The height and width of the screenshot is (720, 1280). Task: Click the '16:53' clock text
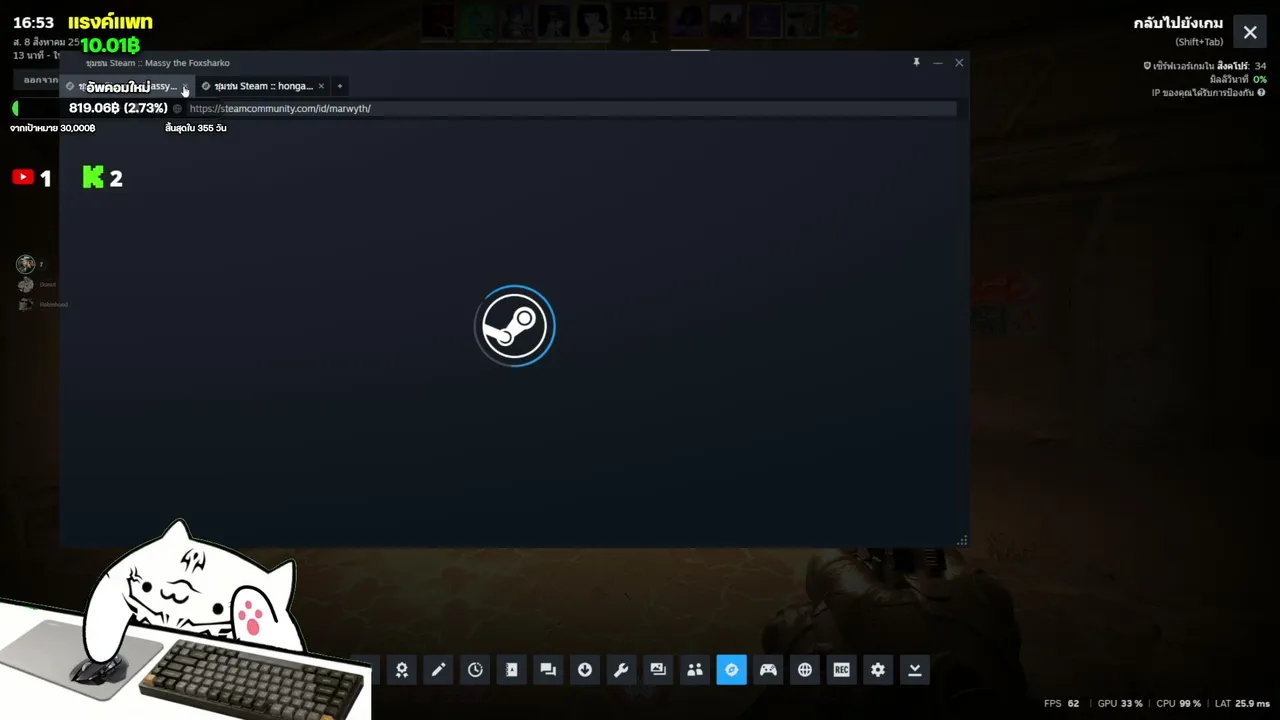(33, 22)
